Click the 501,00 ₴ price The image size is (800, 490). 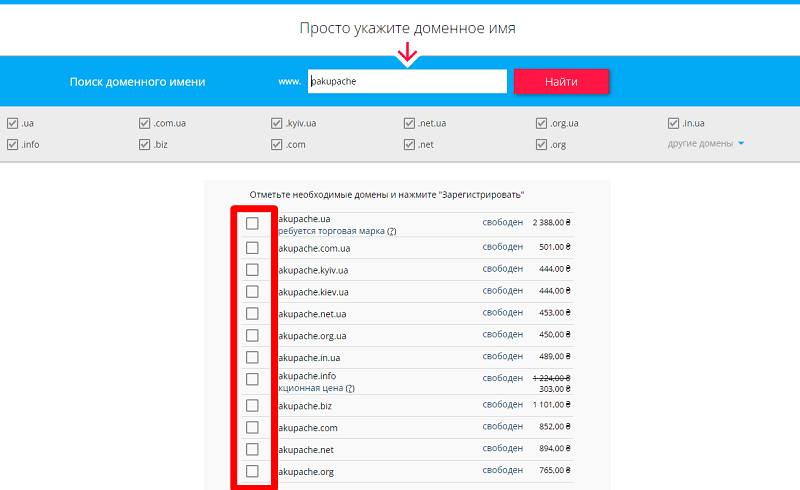coord(555,247)
